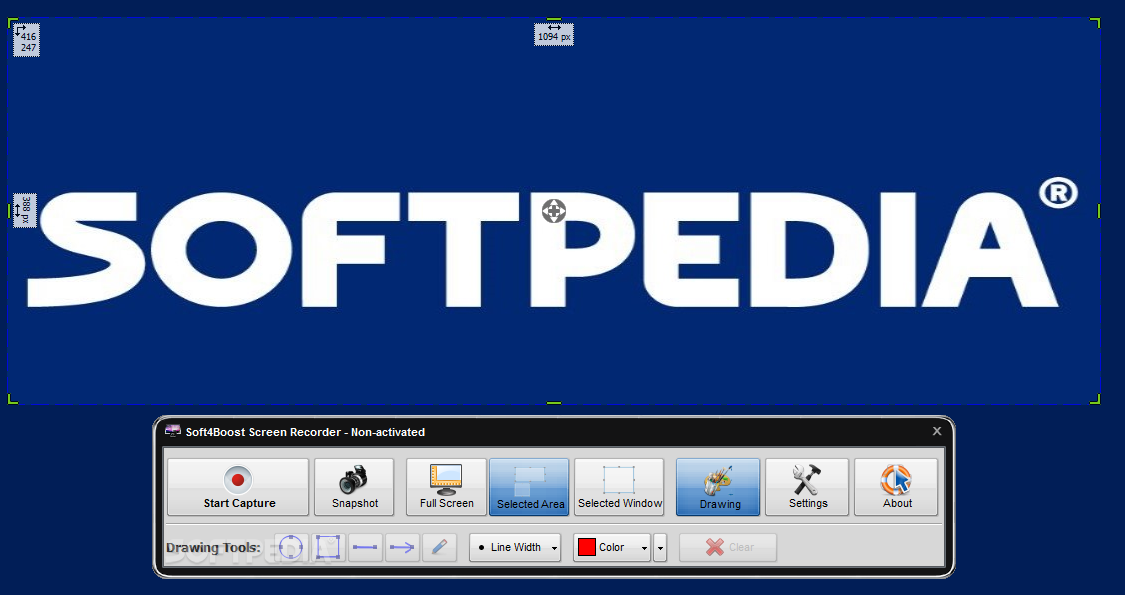Click the top-right corner handle of selection

click(1096, 23)
